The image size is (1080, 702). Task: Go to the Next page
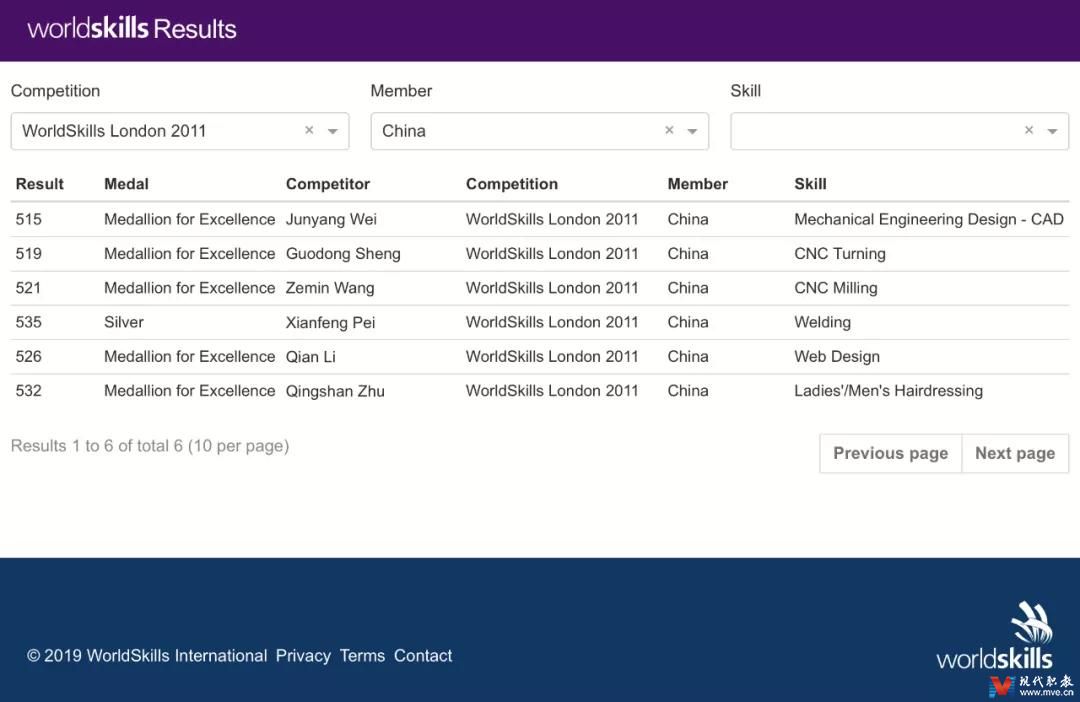pos(1014,453)
